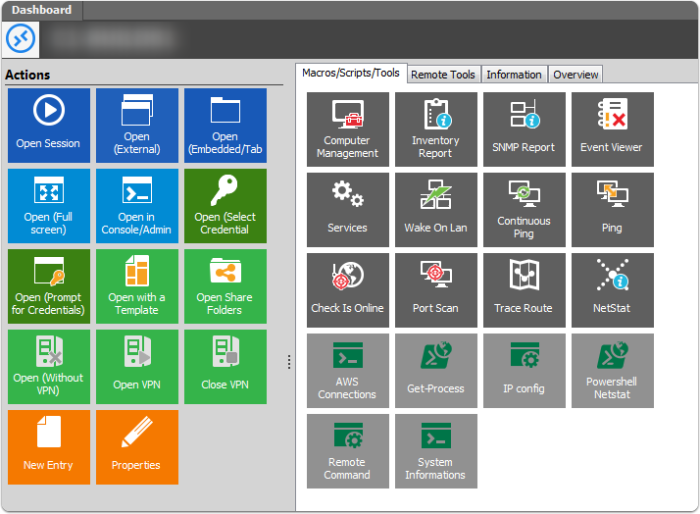700x514 pixels.
Task: Click Open Share Folders tile
Action: pos(225,286)
